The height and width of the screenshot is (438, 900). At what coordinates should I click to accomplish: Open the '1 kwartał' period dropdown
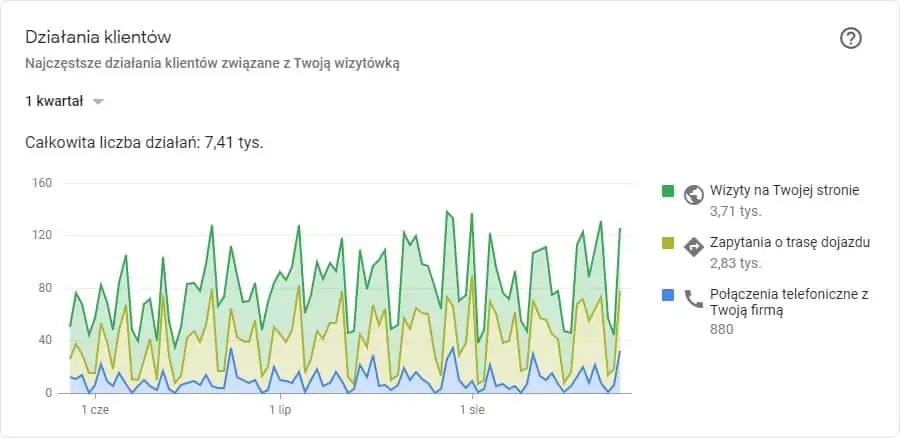point(64,102)
